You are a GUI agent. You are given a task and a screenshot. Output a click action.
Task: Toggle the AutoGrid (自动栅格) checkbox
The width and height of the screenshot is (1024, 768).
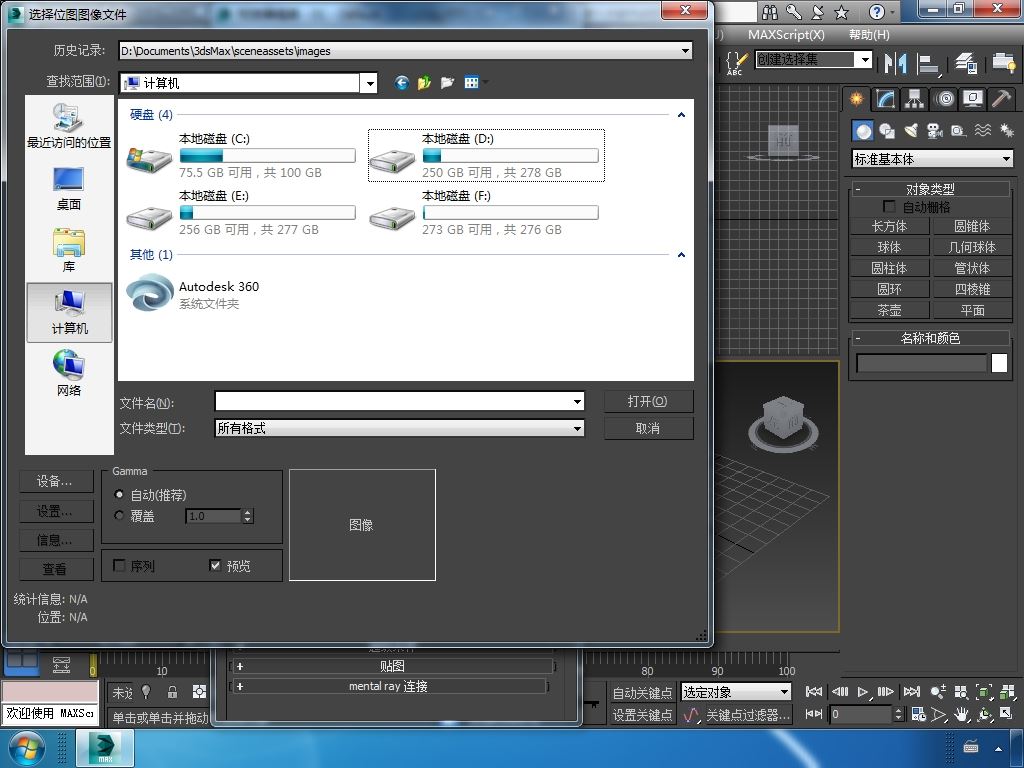(x=889, y=206)
